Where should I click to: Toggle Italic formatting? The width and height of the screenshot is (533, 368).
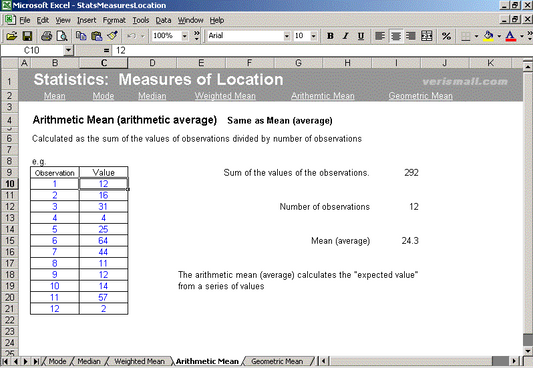tap(345, 36)
